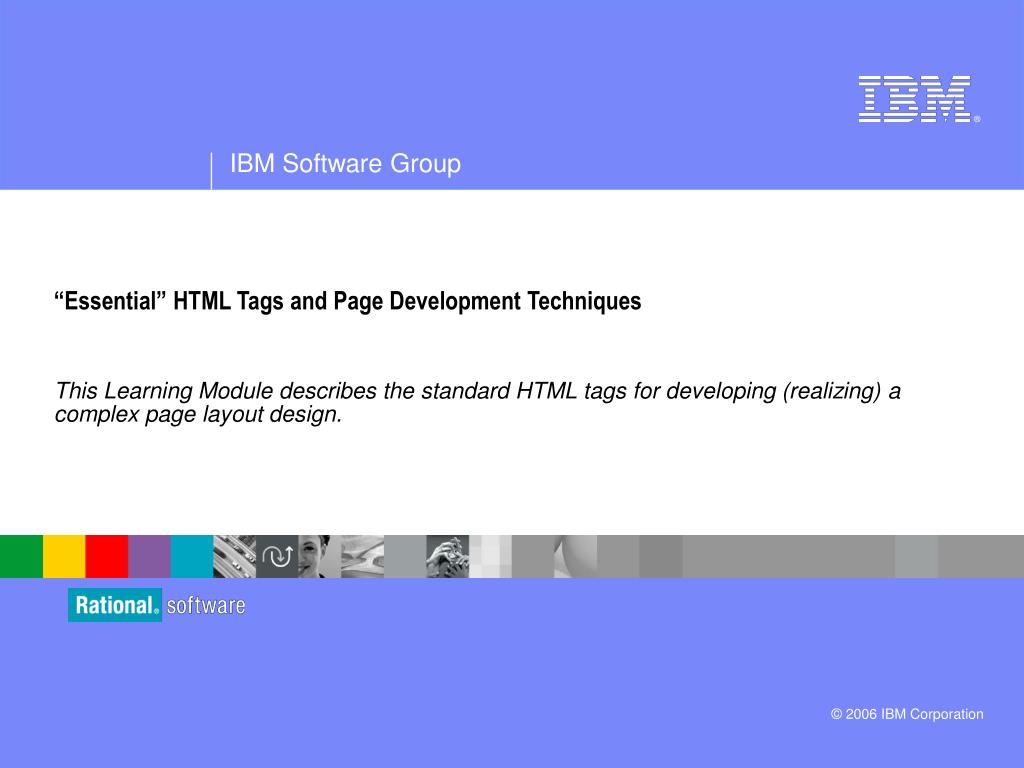Click the green color block
The width and height of the screenshot is (1024, 768).
(20, 557)
